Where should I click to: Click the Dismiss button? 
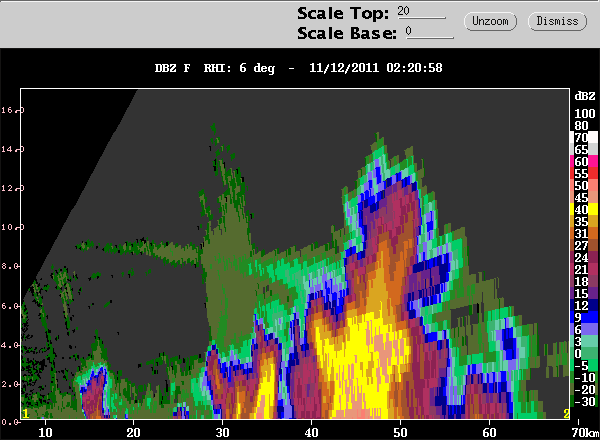557,21
